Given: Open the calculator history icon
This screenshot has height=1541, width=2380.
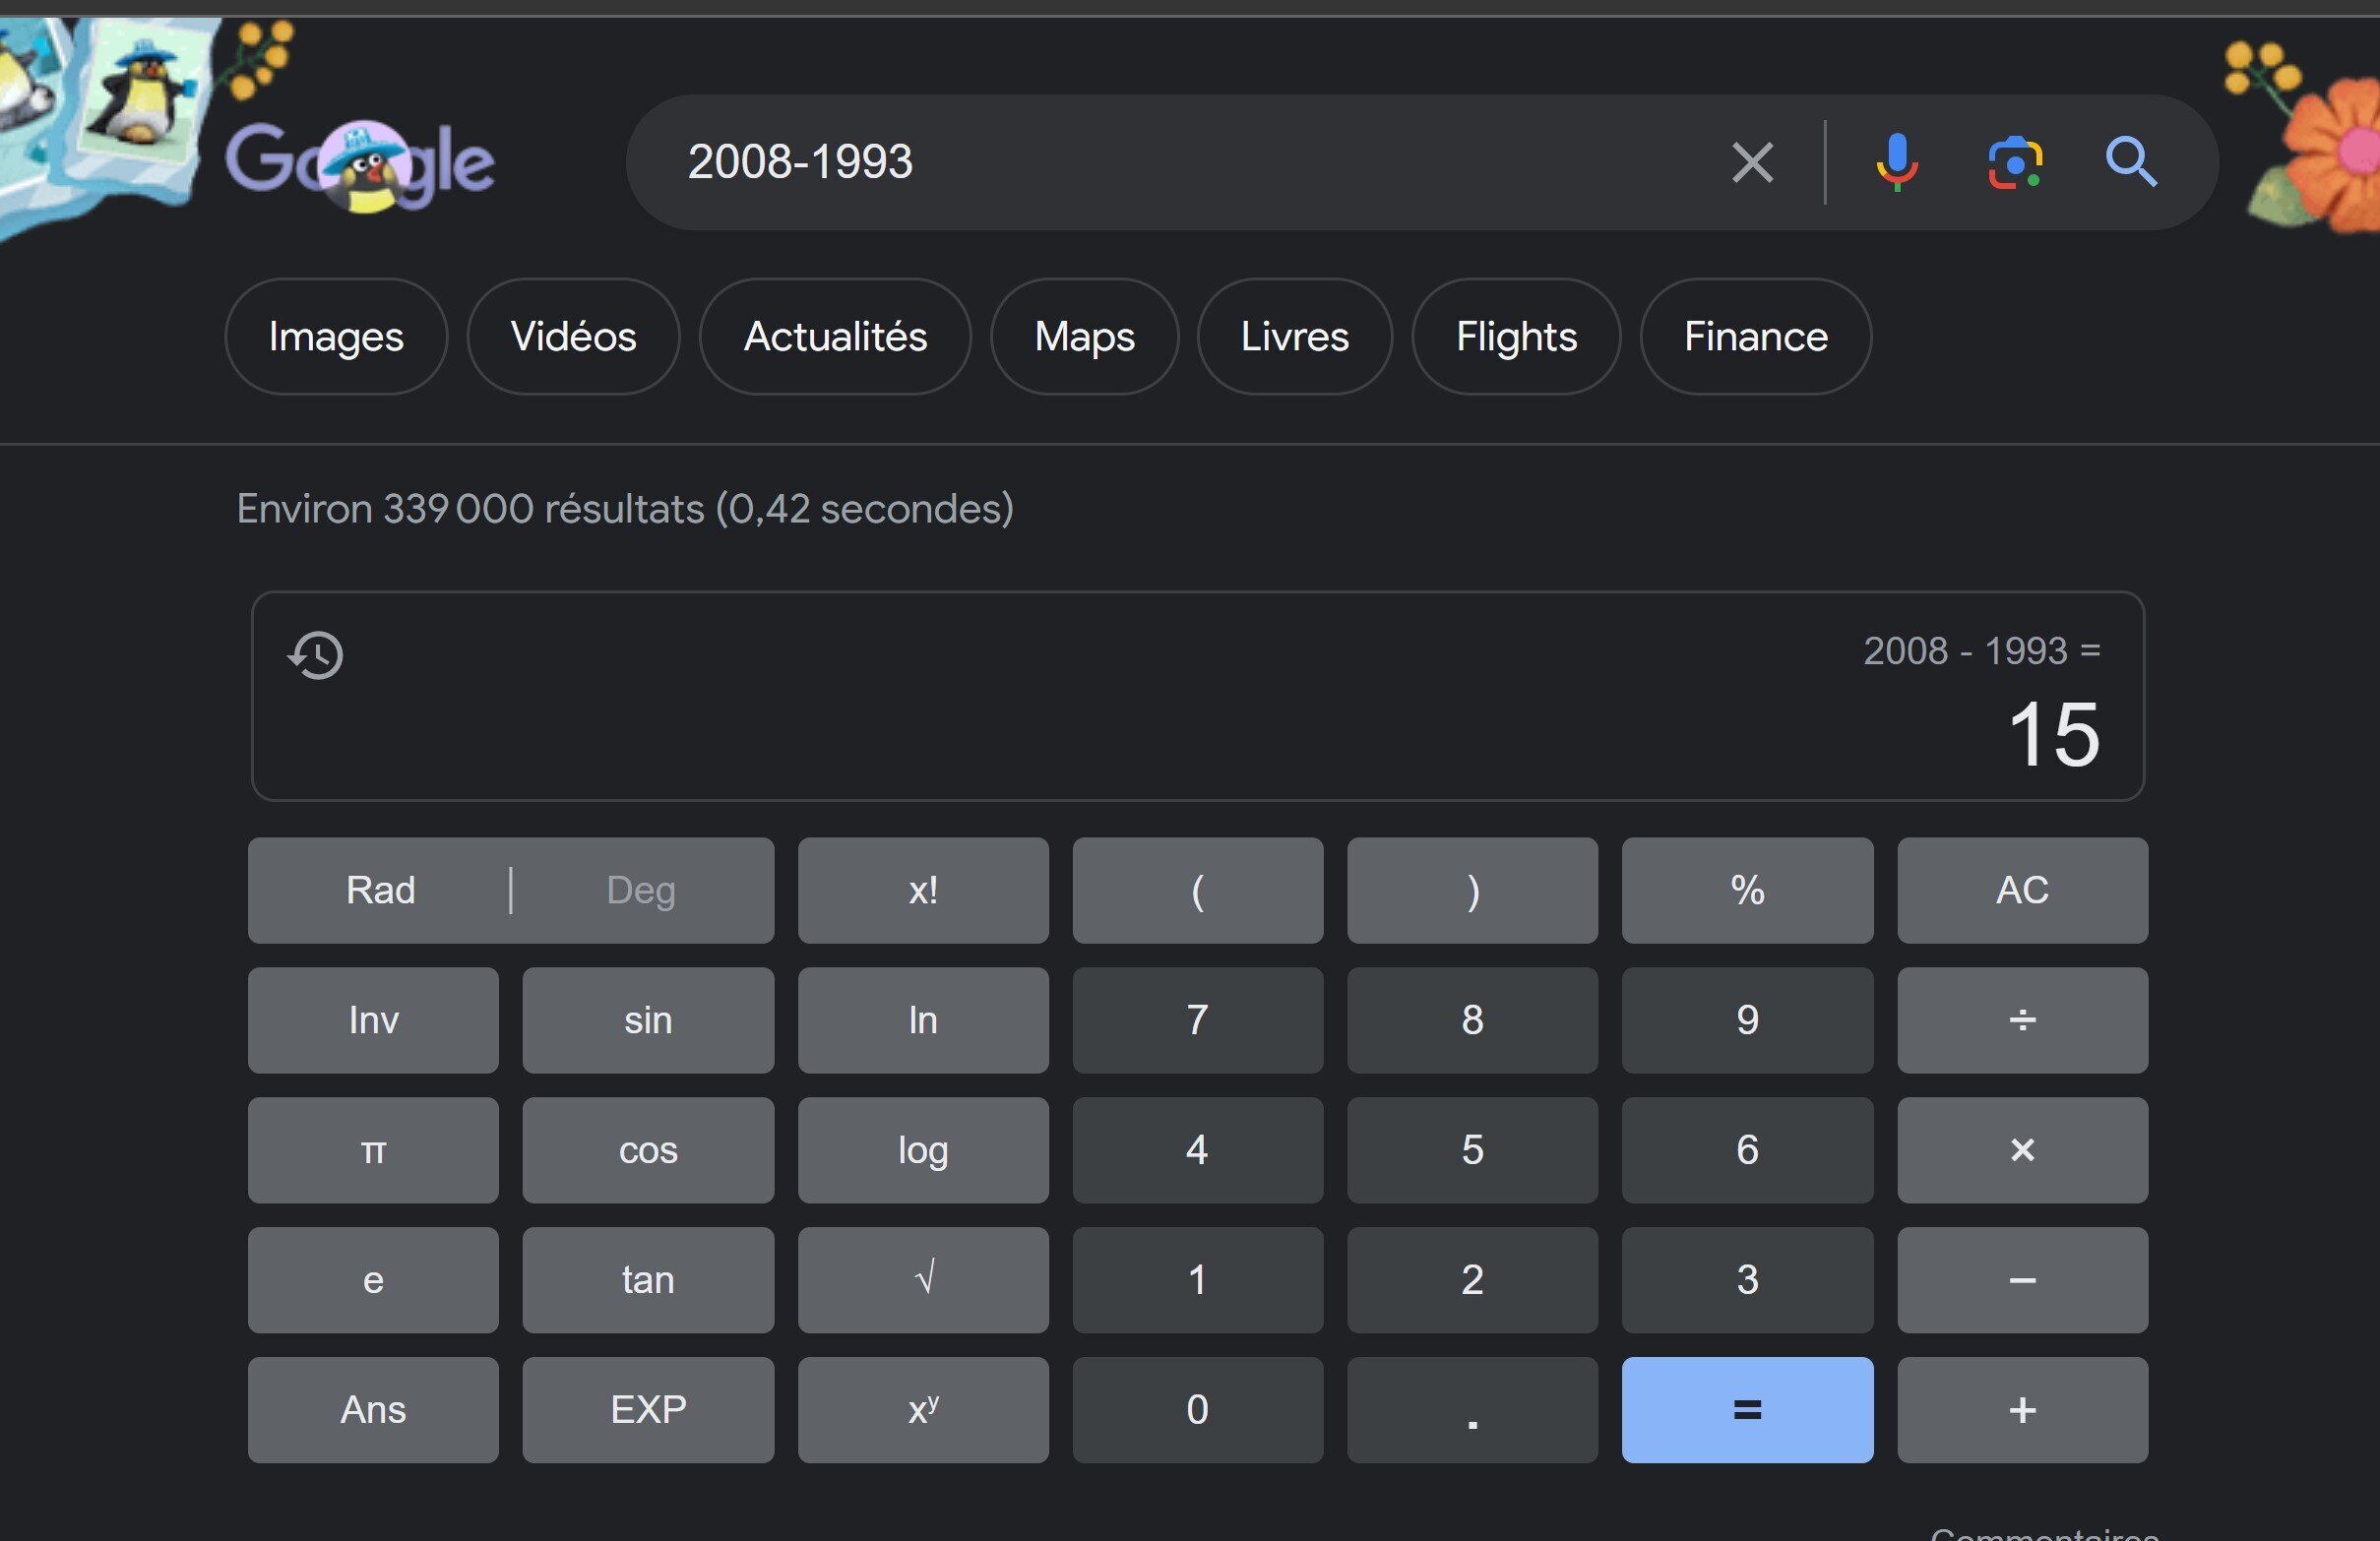Looking at the screenshot, I should [x=316, y=655].
